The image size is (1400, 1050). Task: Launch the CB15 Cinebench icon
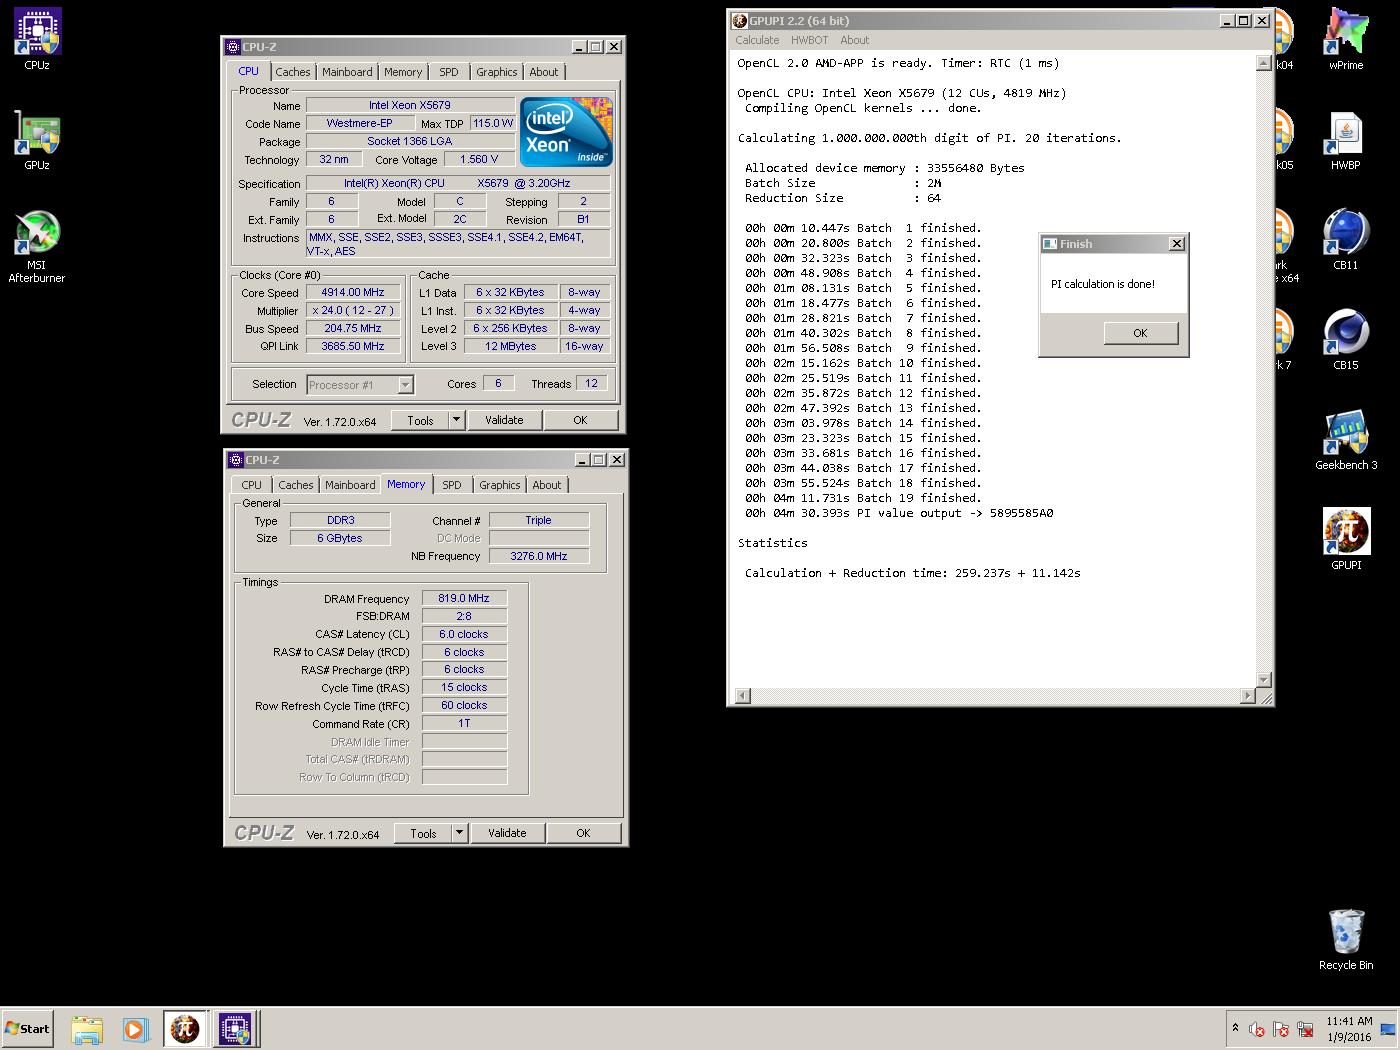click(1345, 340)
